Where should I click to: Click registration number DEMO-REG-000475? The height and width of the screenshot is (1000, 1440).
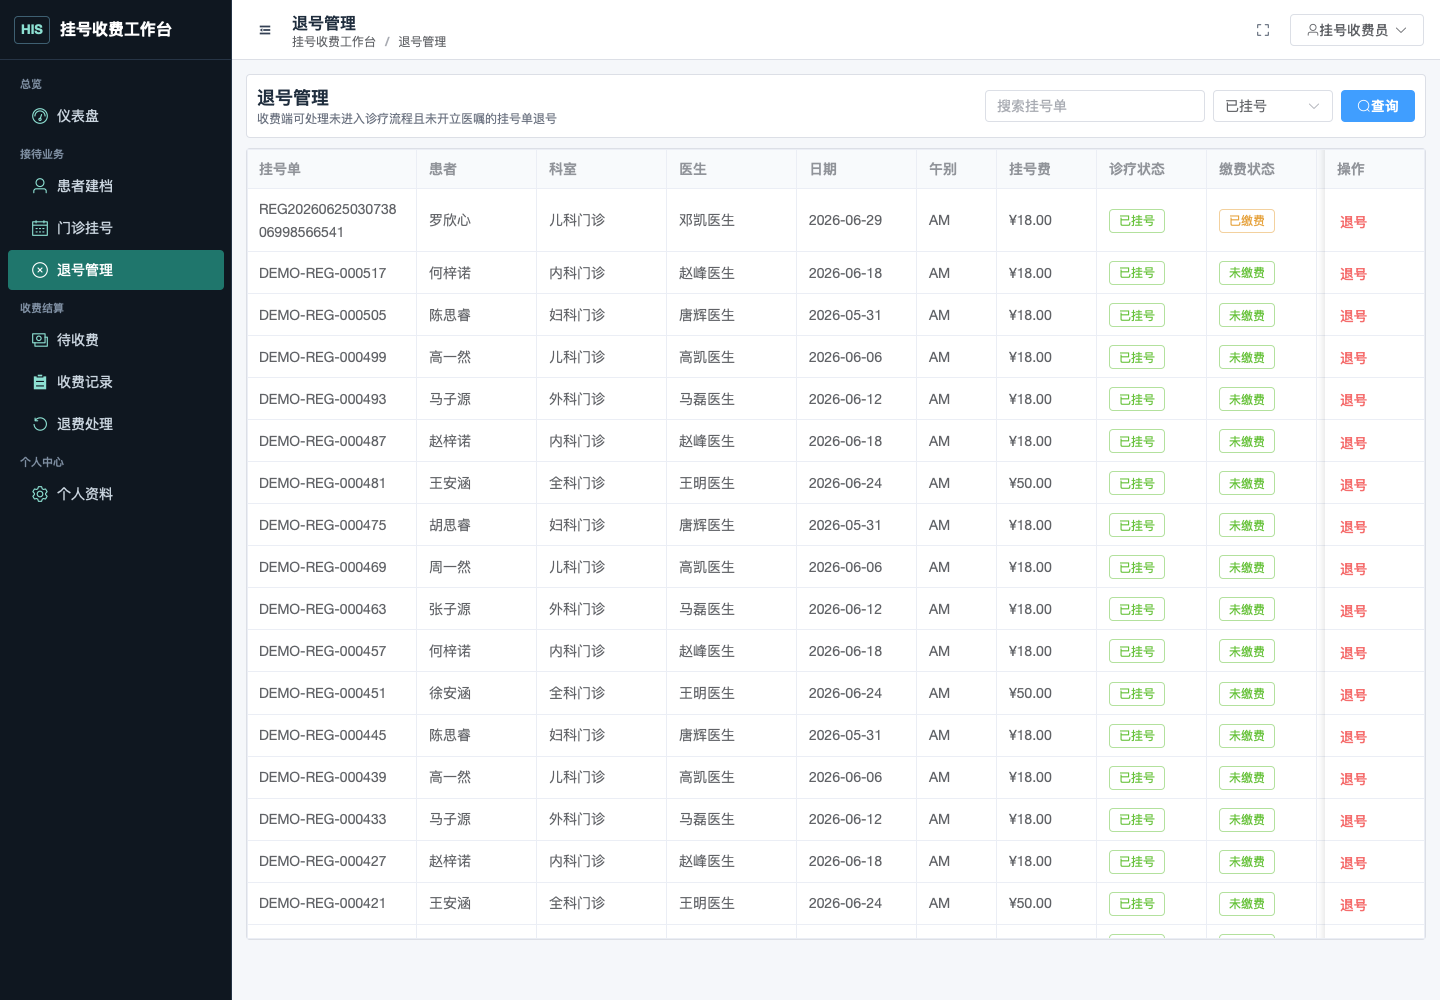(323, 525)
